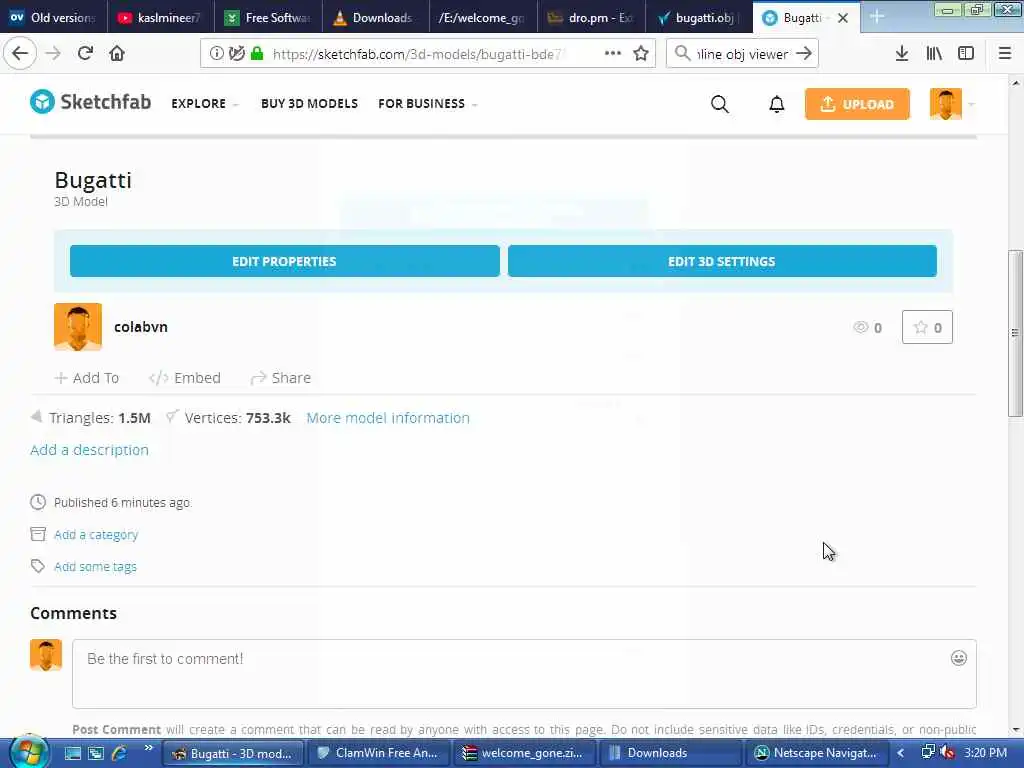Open the browser home page
This screenshot has width=1024, height=768.
[117, 53]
